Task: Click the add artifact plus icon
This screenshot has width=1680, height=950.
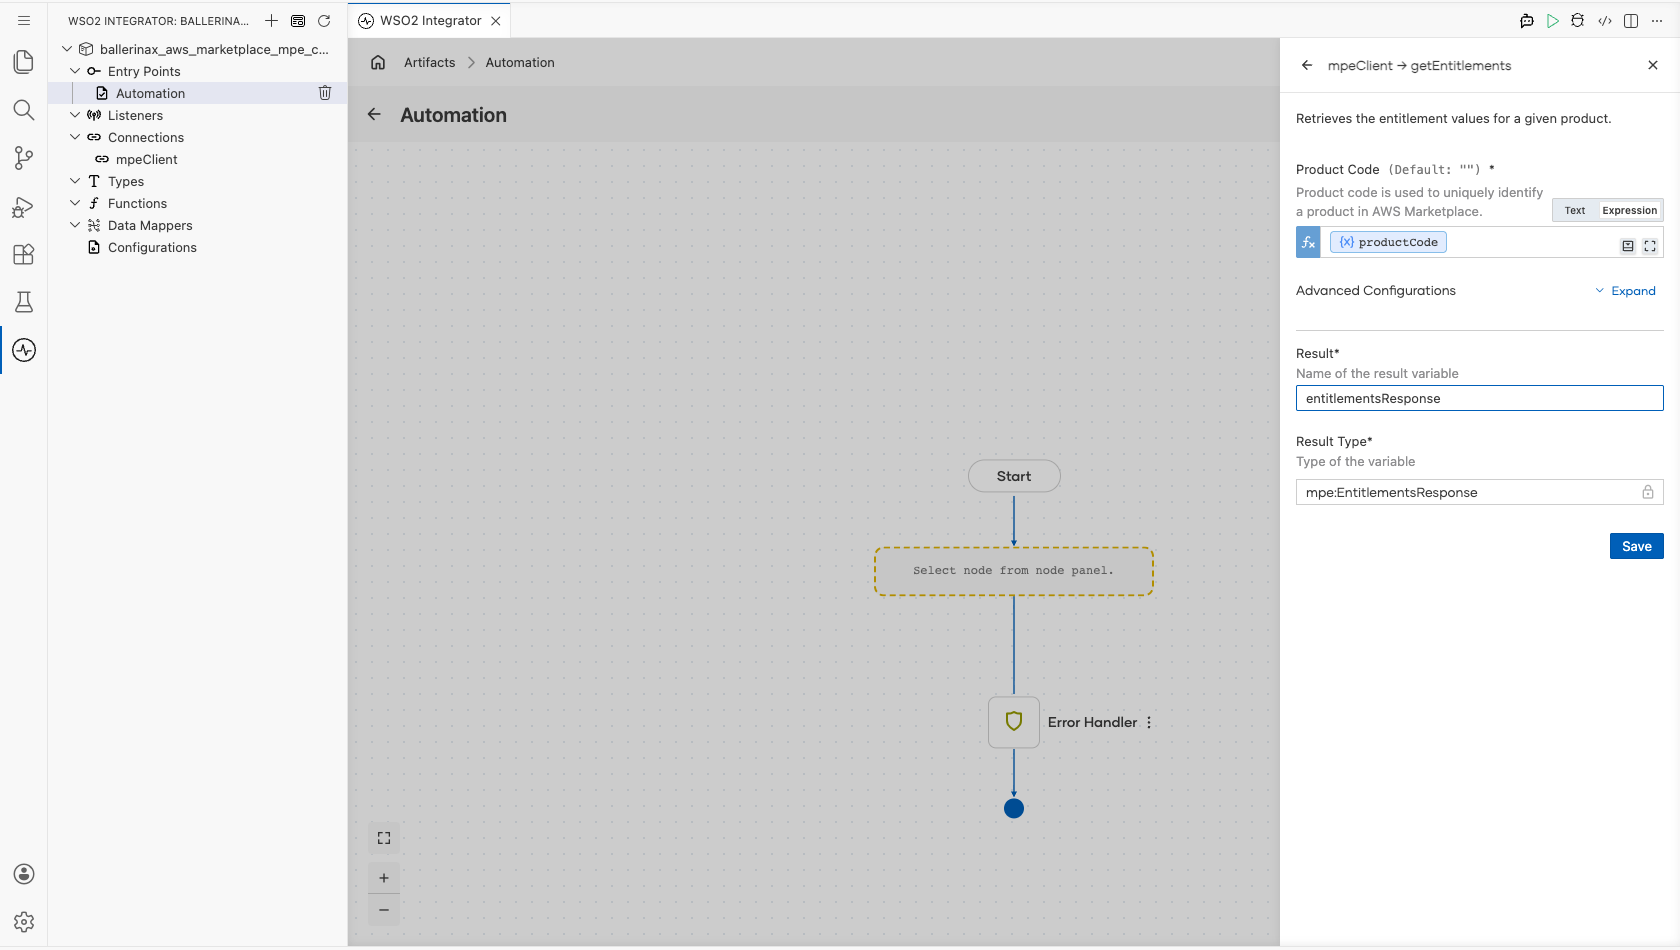Action: click(x=271, y=20)
